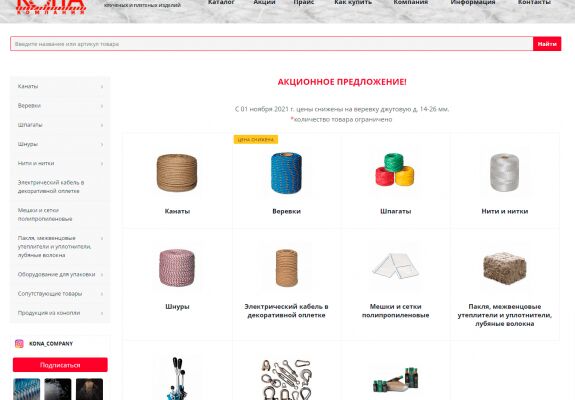Viewport: 575px width, 400px height.
Task: Open Продукция из конопли in sidebar
Action: (x=49, y=313)
